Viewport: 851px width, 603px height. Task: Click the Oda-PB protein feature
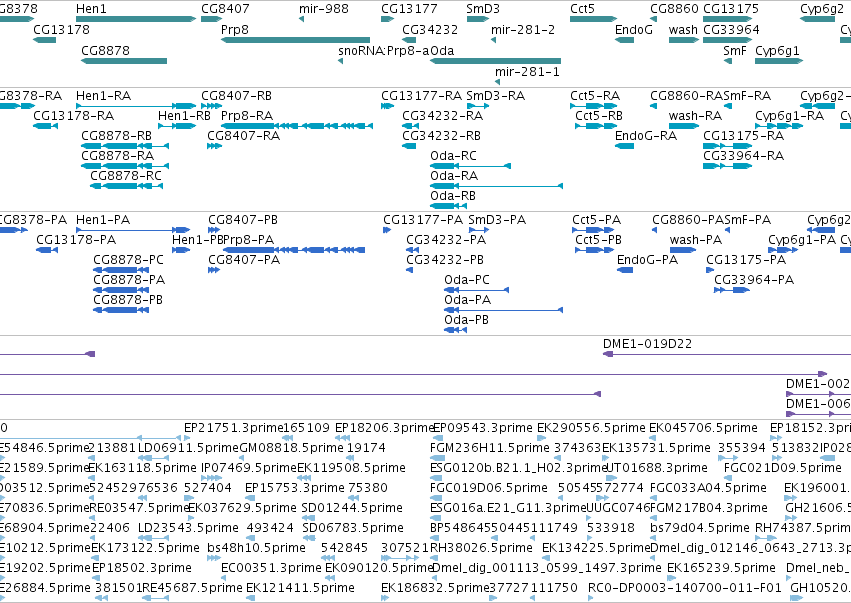pyautogui.click(x=455, y=331)
